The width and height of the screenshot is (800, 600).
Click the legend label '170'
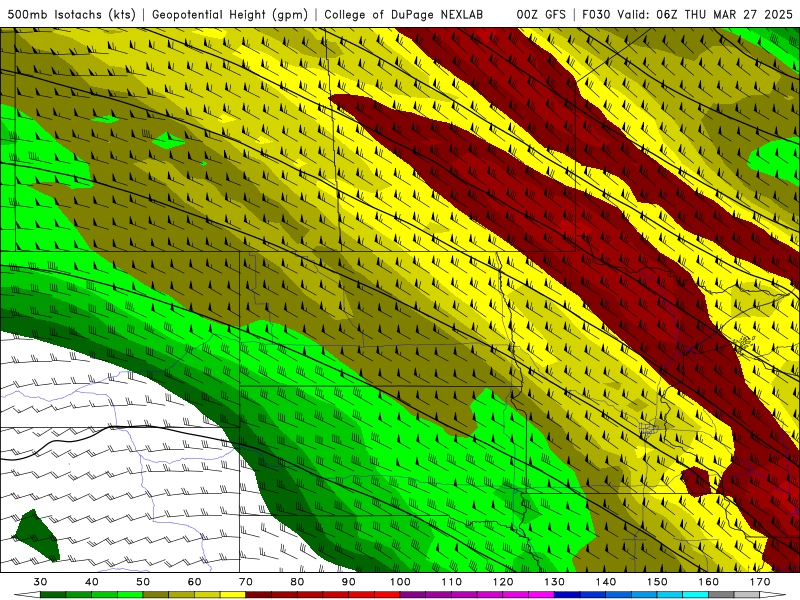pos(760,582)
